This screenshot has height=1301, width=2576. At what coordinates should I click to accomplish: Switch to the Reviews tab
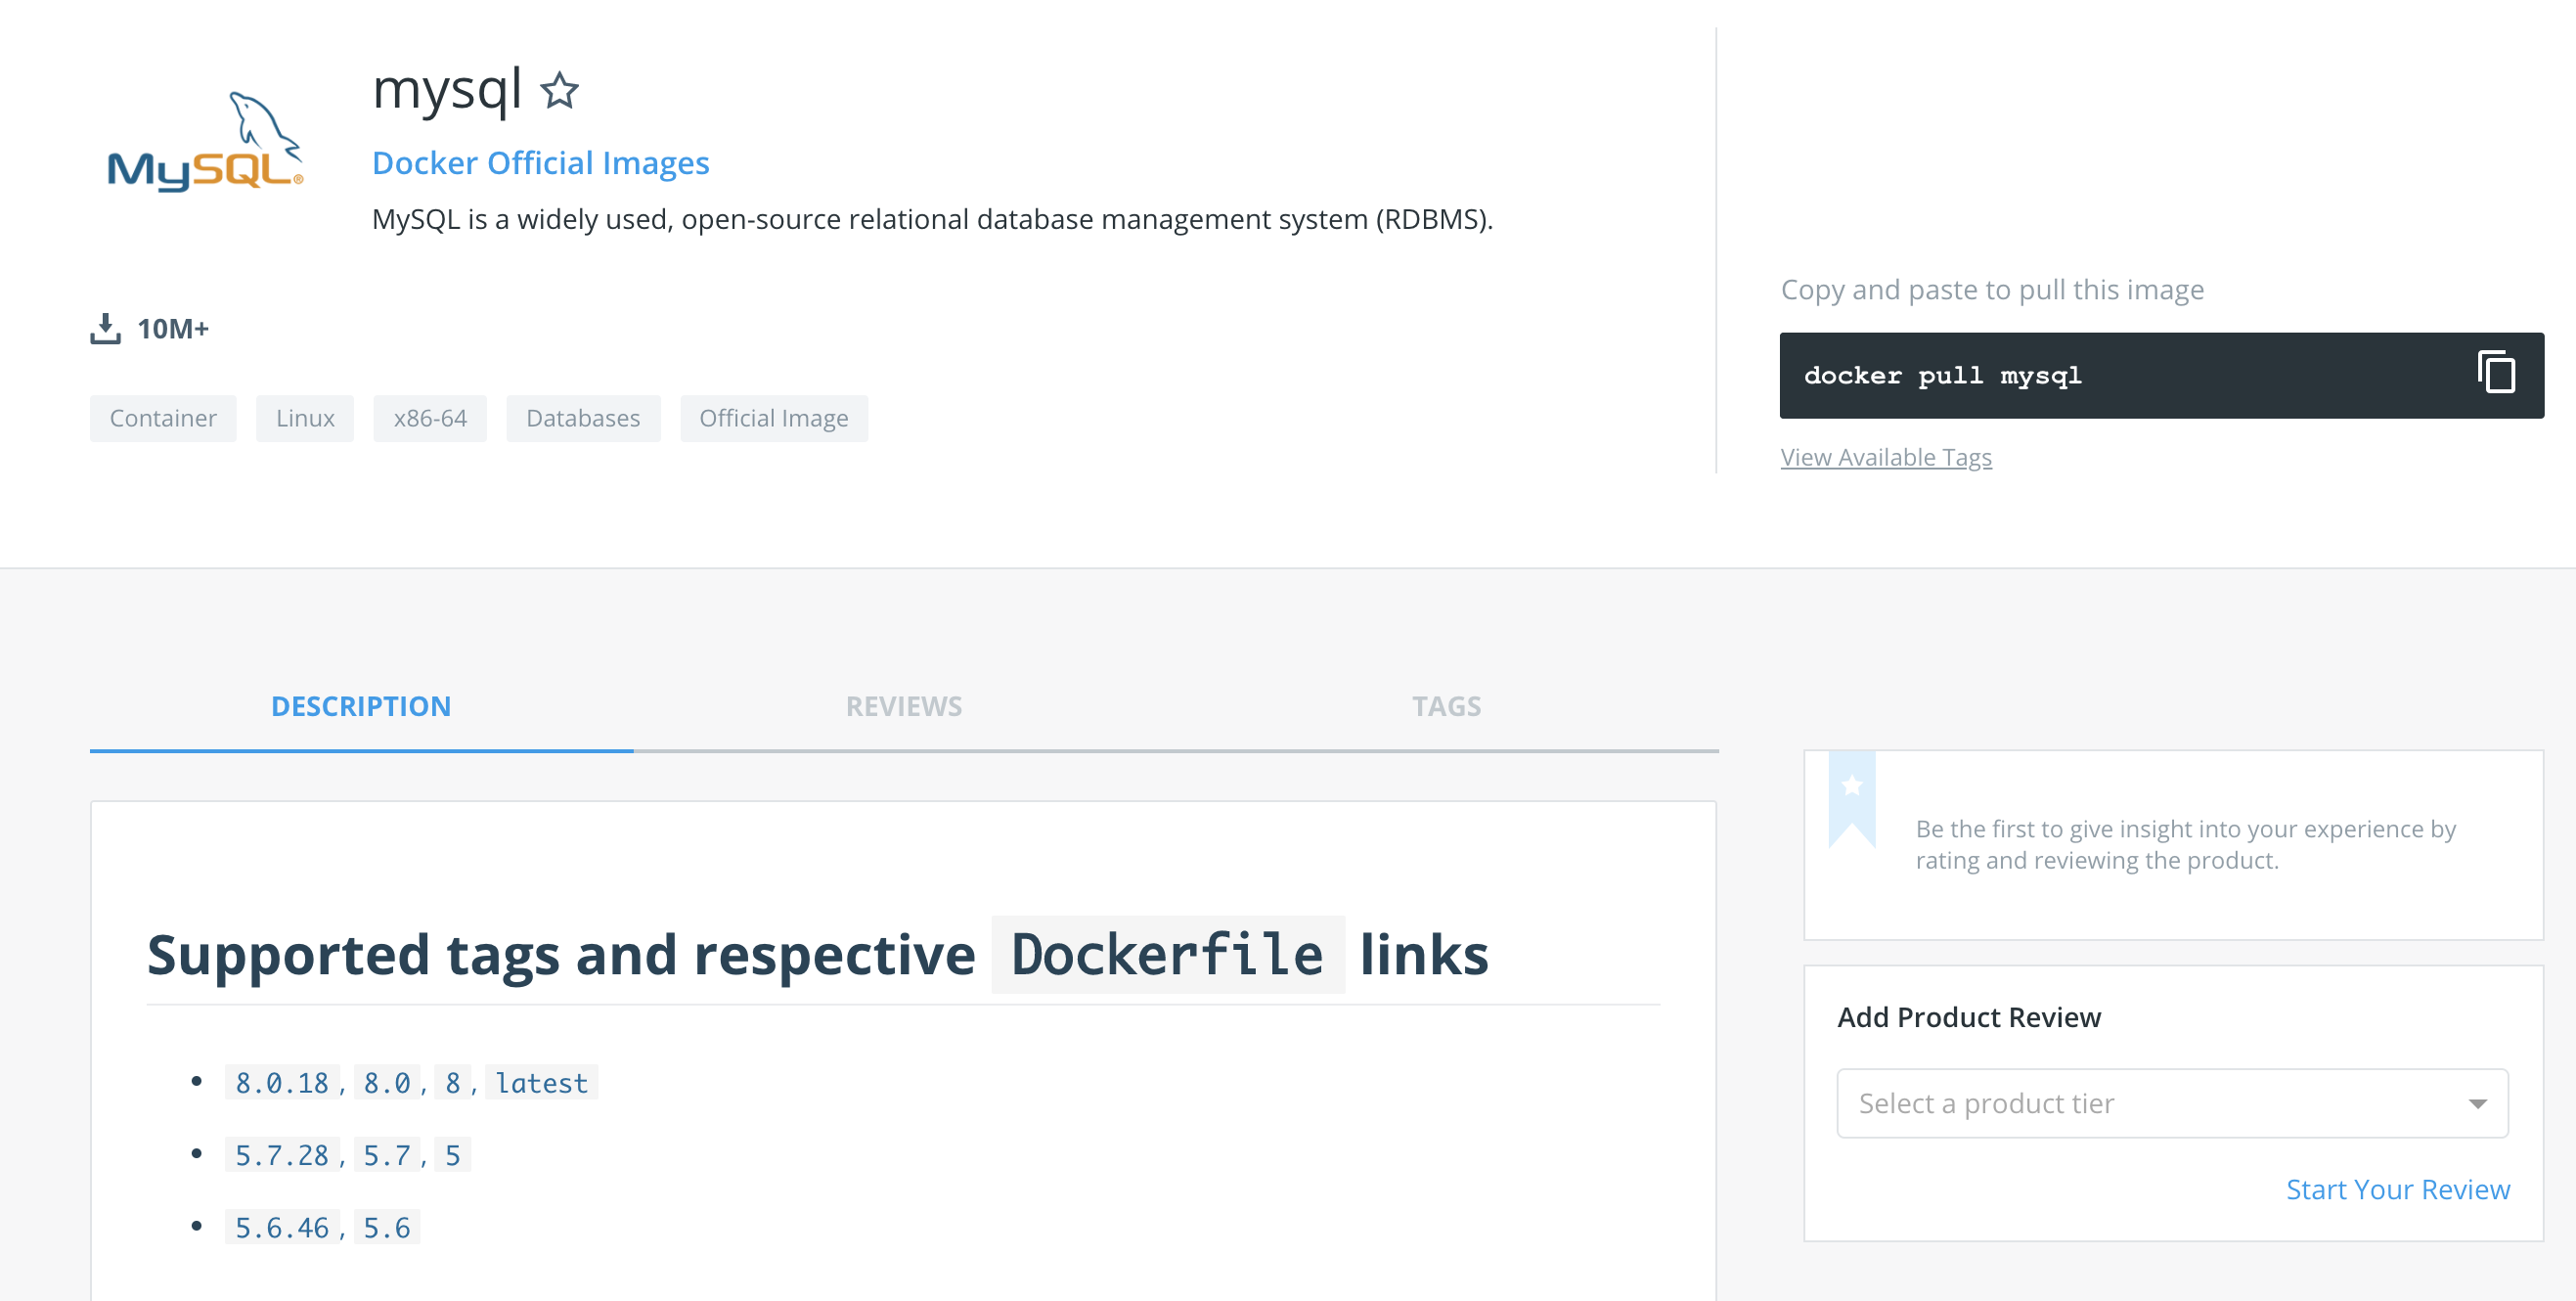903,706
